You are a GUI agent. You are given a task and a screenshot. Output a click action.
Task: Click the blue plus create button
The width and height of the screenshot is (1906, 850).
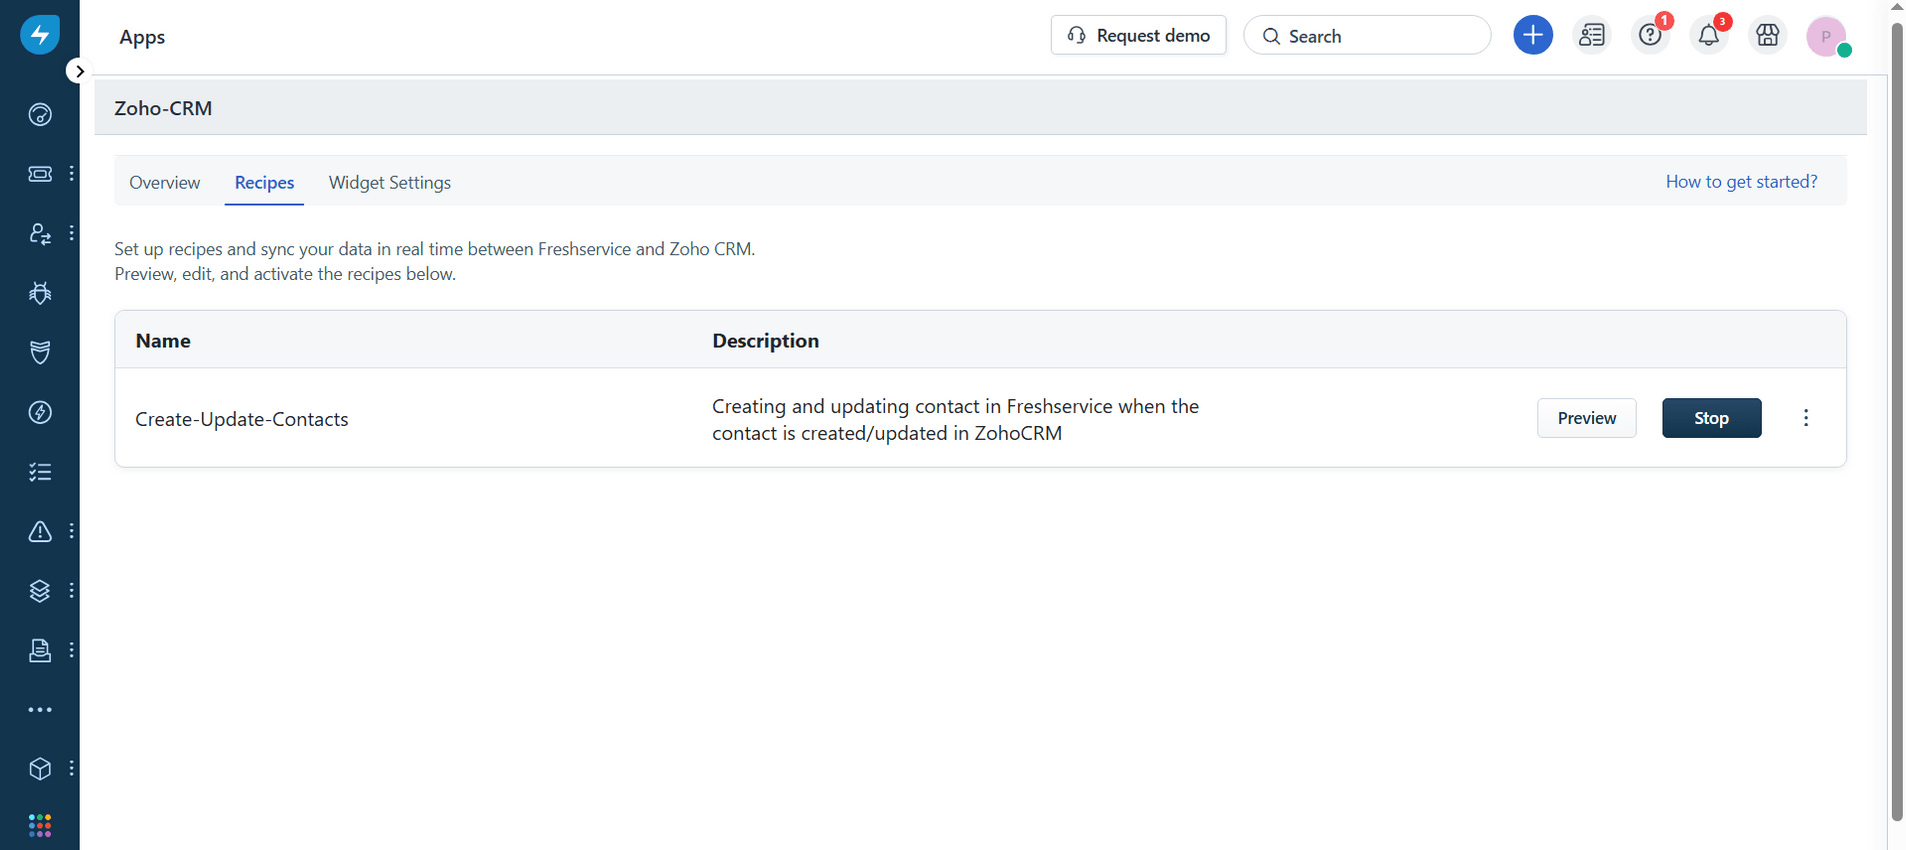1533,35
